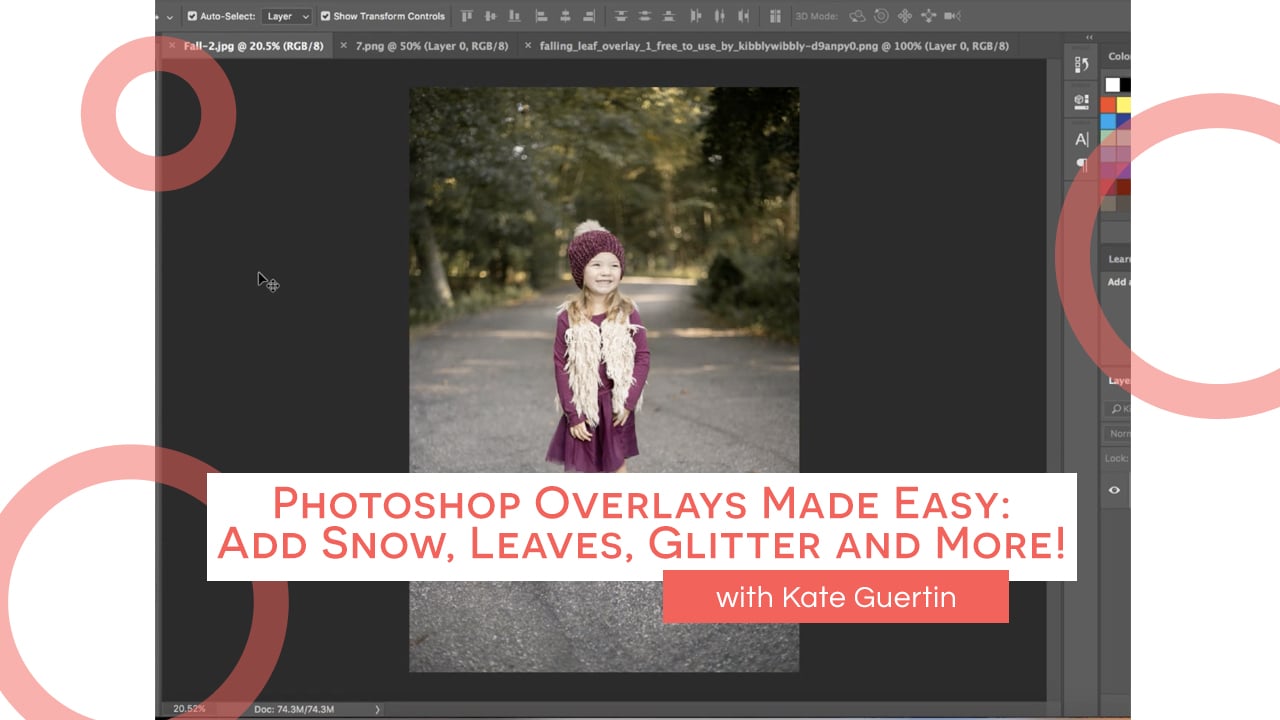The width and height of the screenshot is (1280, 720).
Task: Click the align vertical centers icon
Action: (x=490, y=16)
